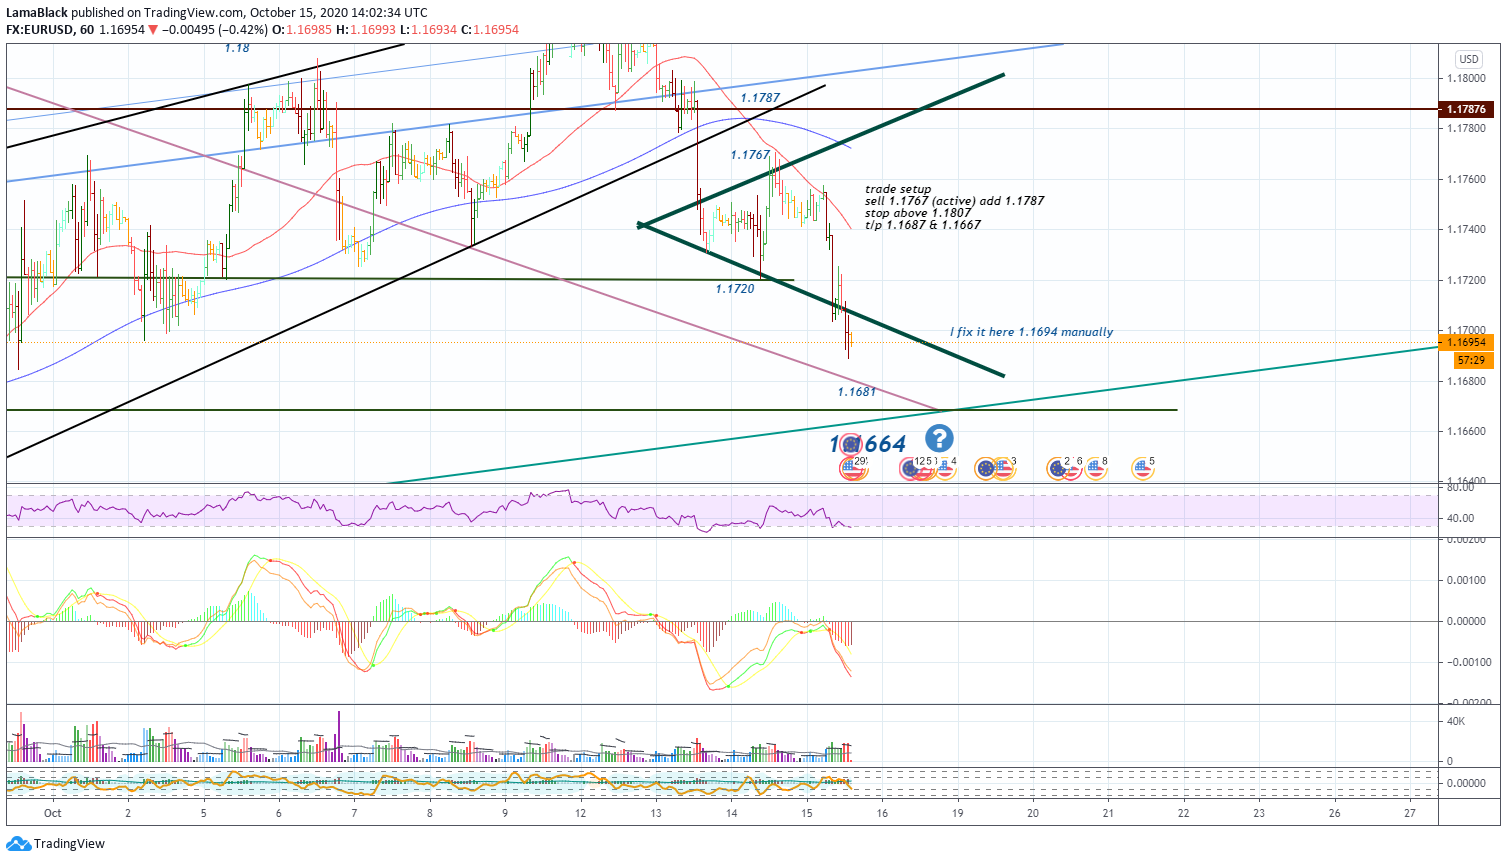The height and width of the screenshot is (862, 1507).
Task: Click 1.17200 on the price axis
Action: (x=1465, y=280)
